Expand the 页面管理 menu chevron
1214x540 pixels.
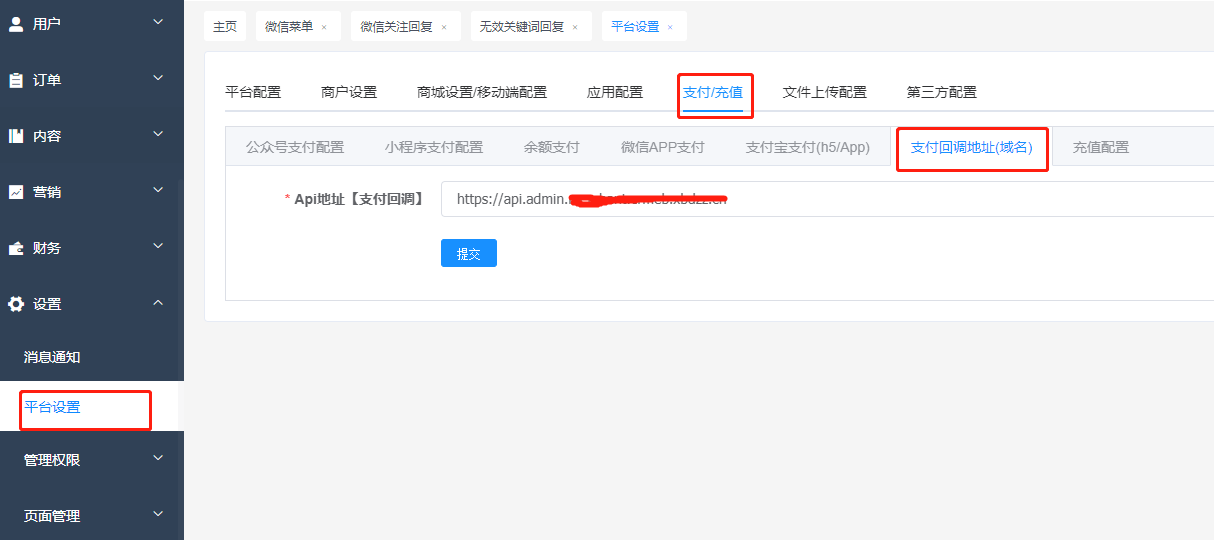pos(158,514)
